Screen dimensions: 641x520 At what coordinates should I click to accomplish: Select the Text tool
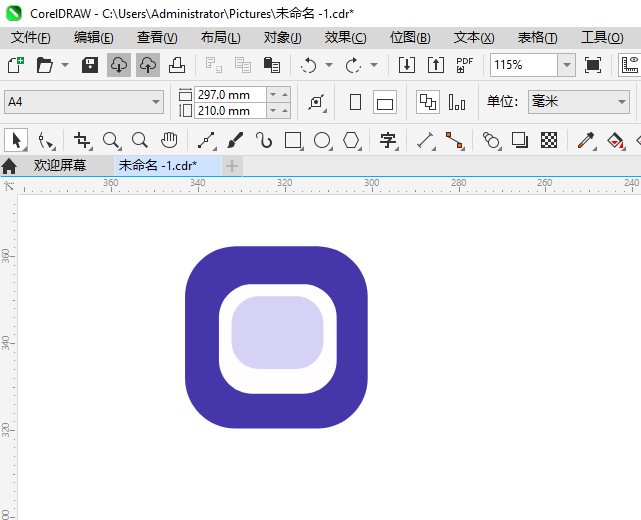(x=388, y=140)
